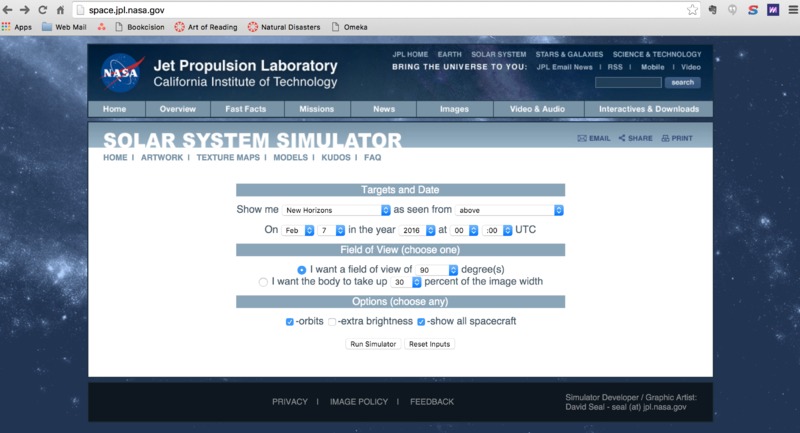Open the RSS link
800x433 pixels.
(615, 67)
